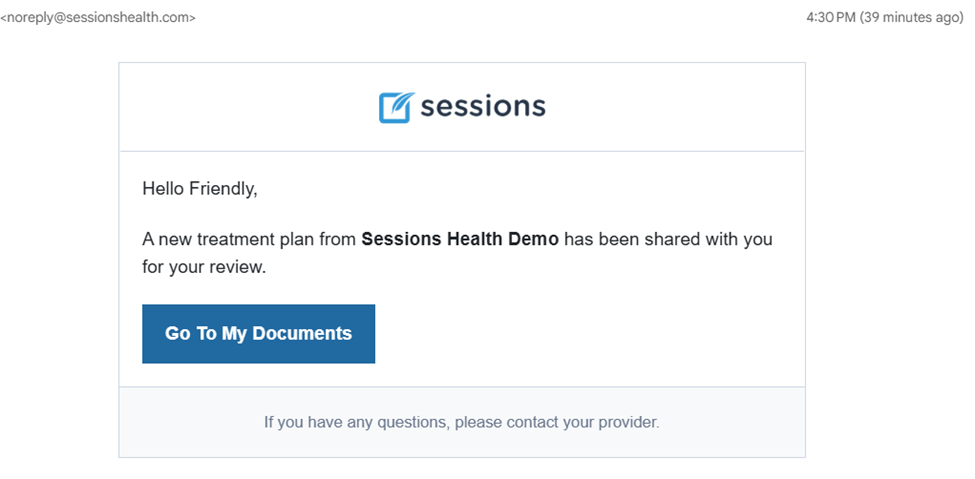The image size is (975, 479).
Task: Click the divider line above the footer
Action: 462,387
